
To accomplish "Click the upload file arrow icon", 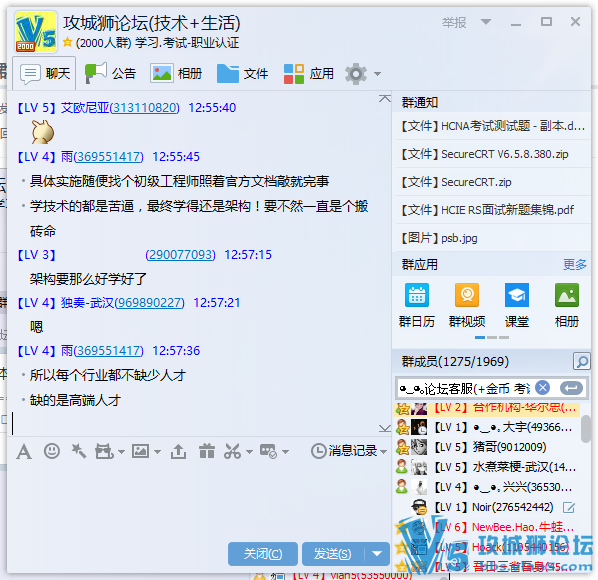I will (x=178, y=451).
